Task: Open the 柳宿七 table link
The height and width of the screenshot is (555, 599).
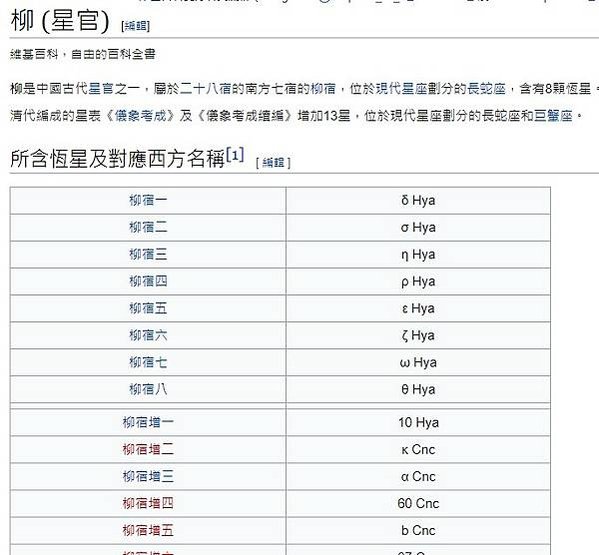Action: pos(148,362)
